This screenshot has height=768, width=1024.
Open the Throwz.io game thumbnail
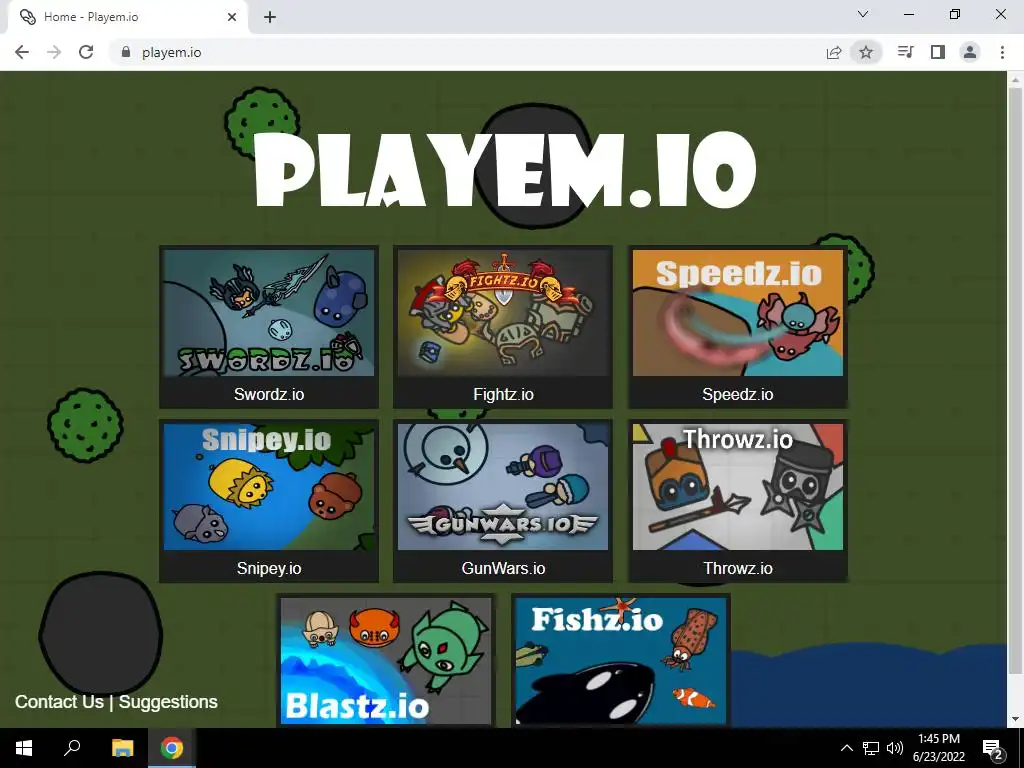click(738, 487)
